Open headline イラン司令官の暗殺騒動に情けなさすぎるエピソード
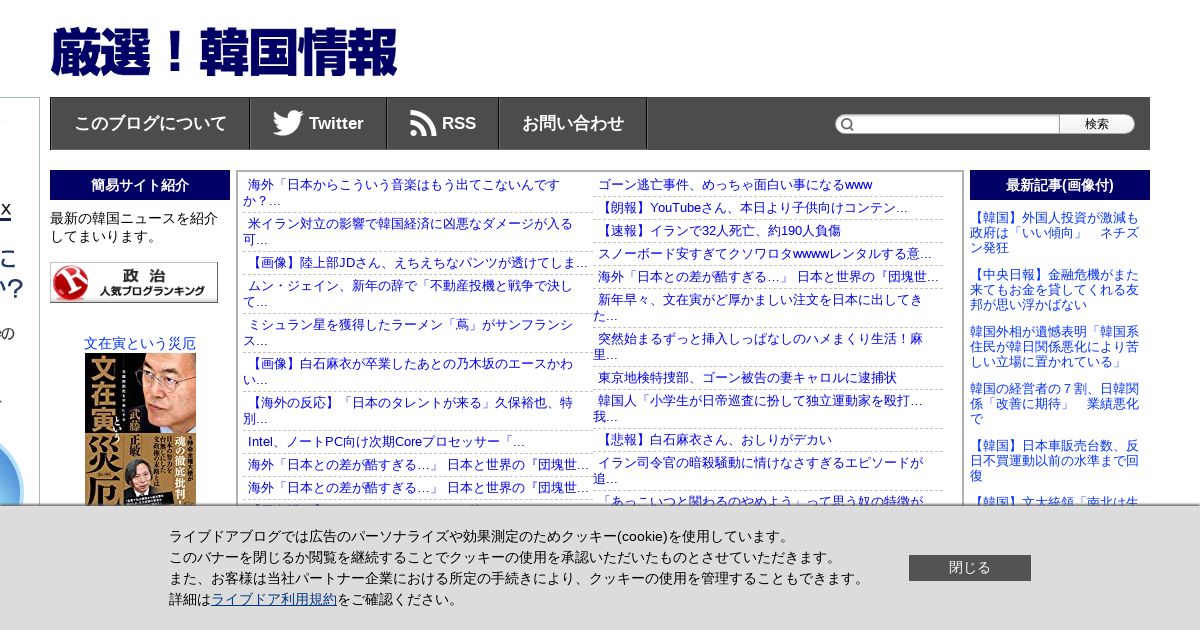This screenshot has height=630, width=1200. pos(760,471)
